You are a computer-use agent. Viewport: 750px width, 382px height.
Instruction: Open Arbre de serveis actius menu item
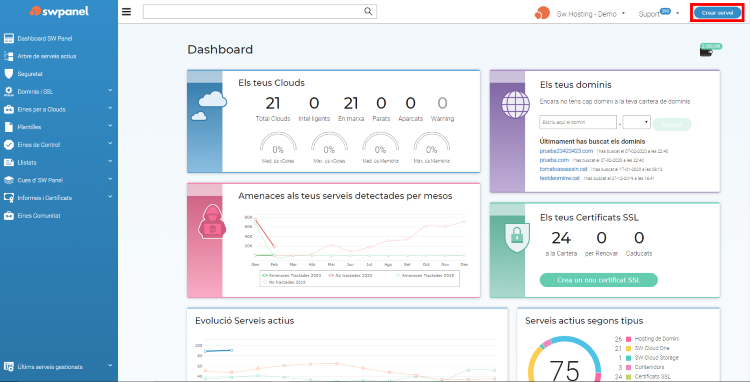coord(47,56)
